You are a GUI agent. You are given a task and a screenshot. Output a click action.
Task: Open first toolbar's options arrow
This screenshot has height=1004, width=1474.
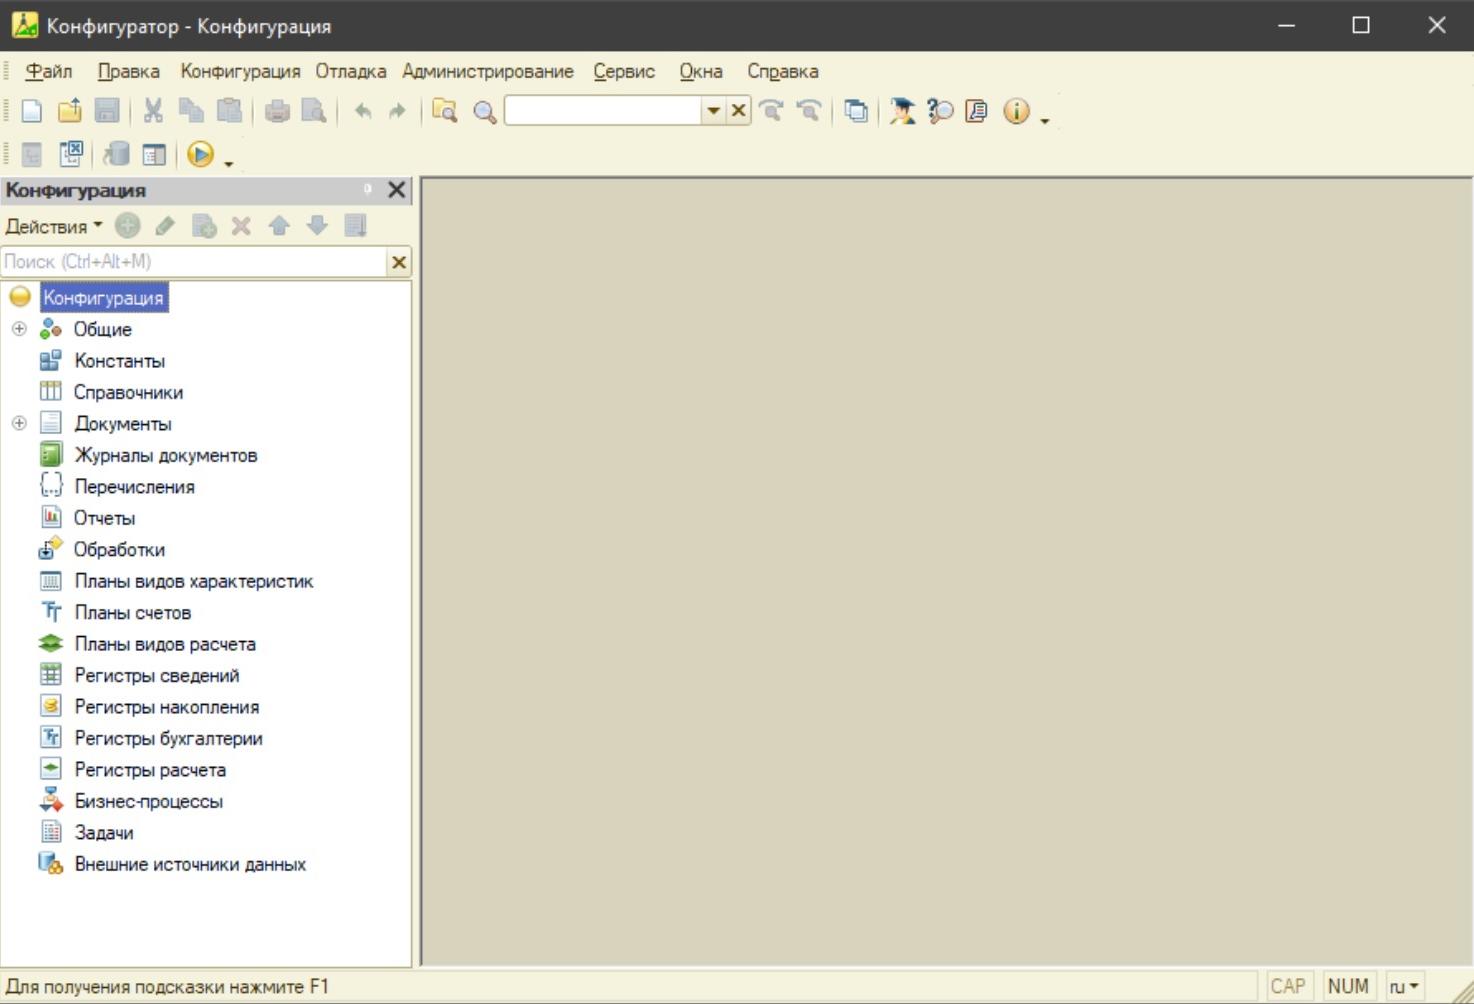[1045, 120]
